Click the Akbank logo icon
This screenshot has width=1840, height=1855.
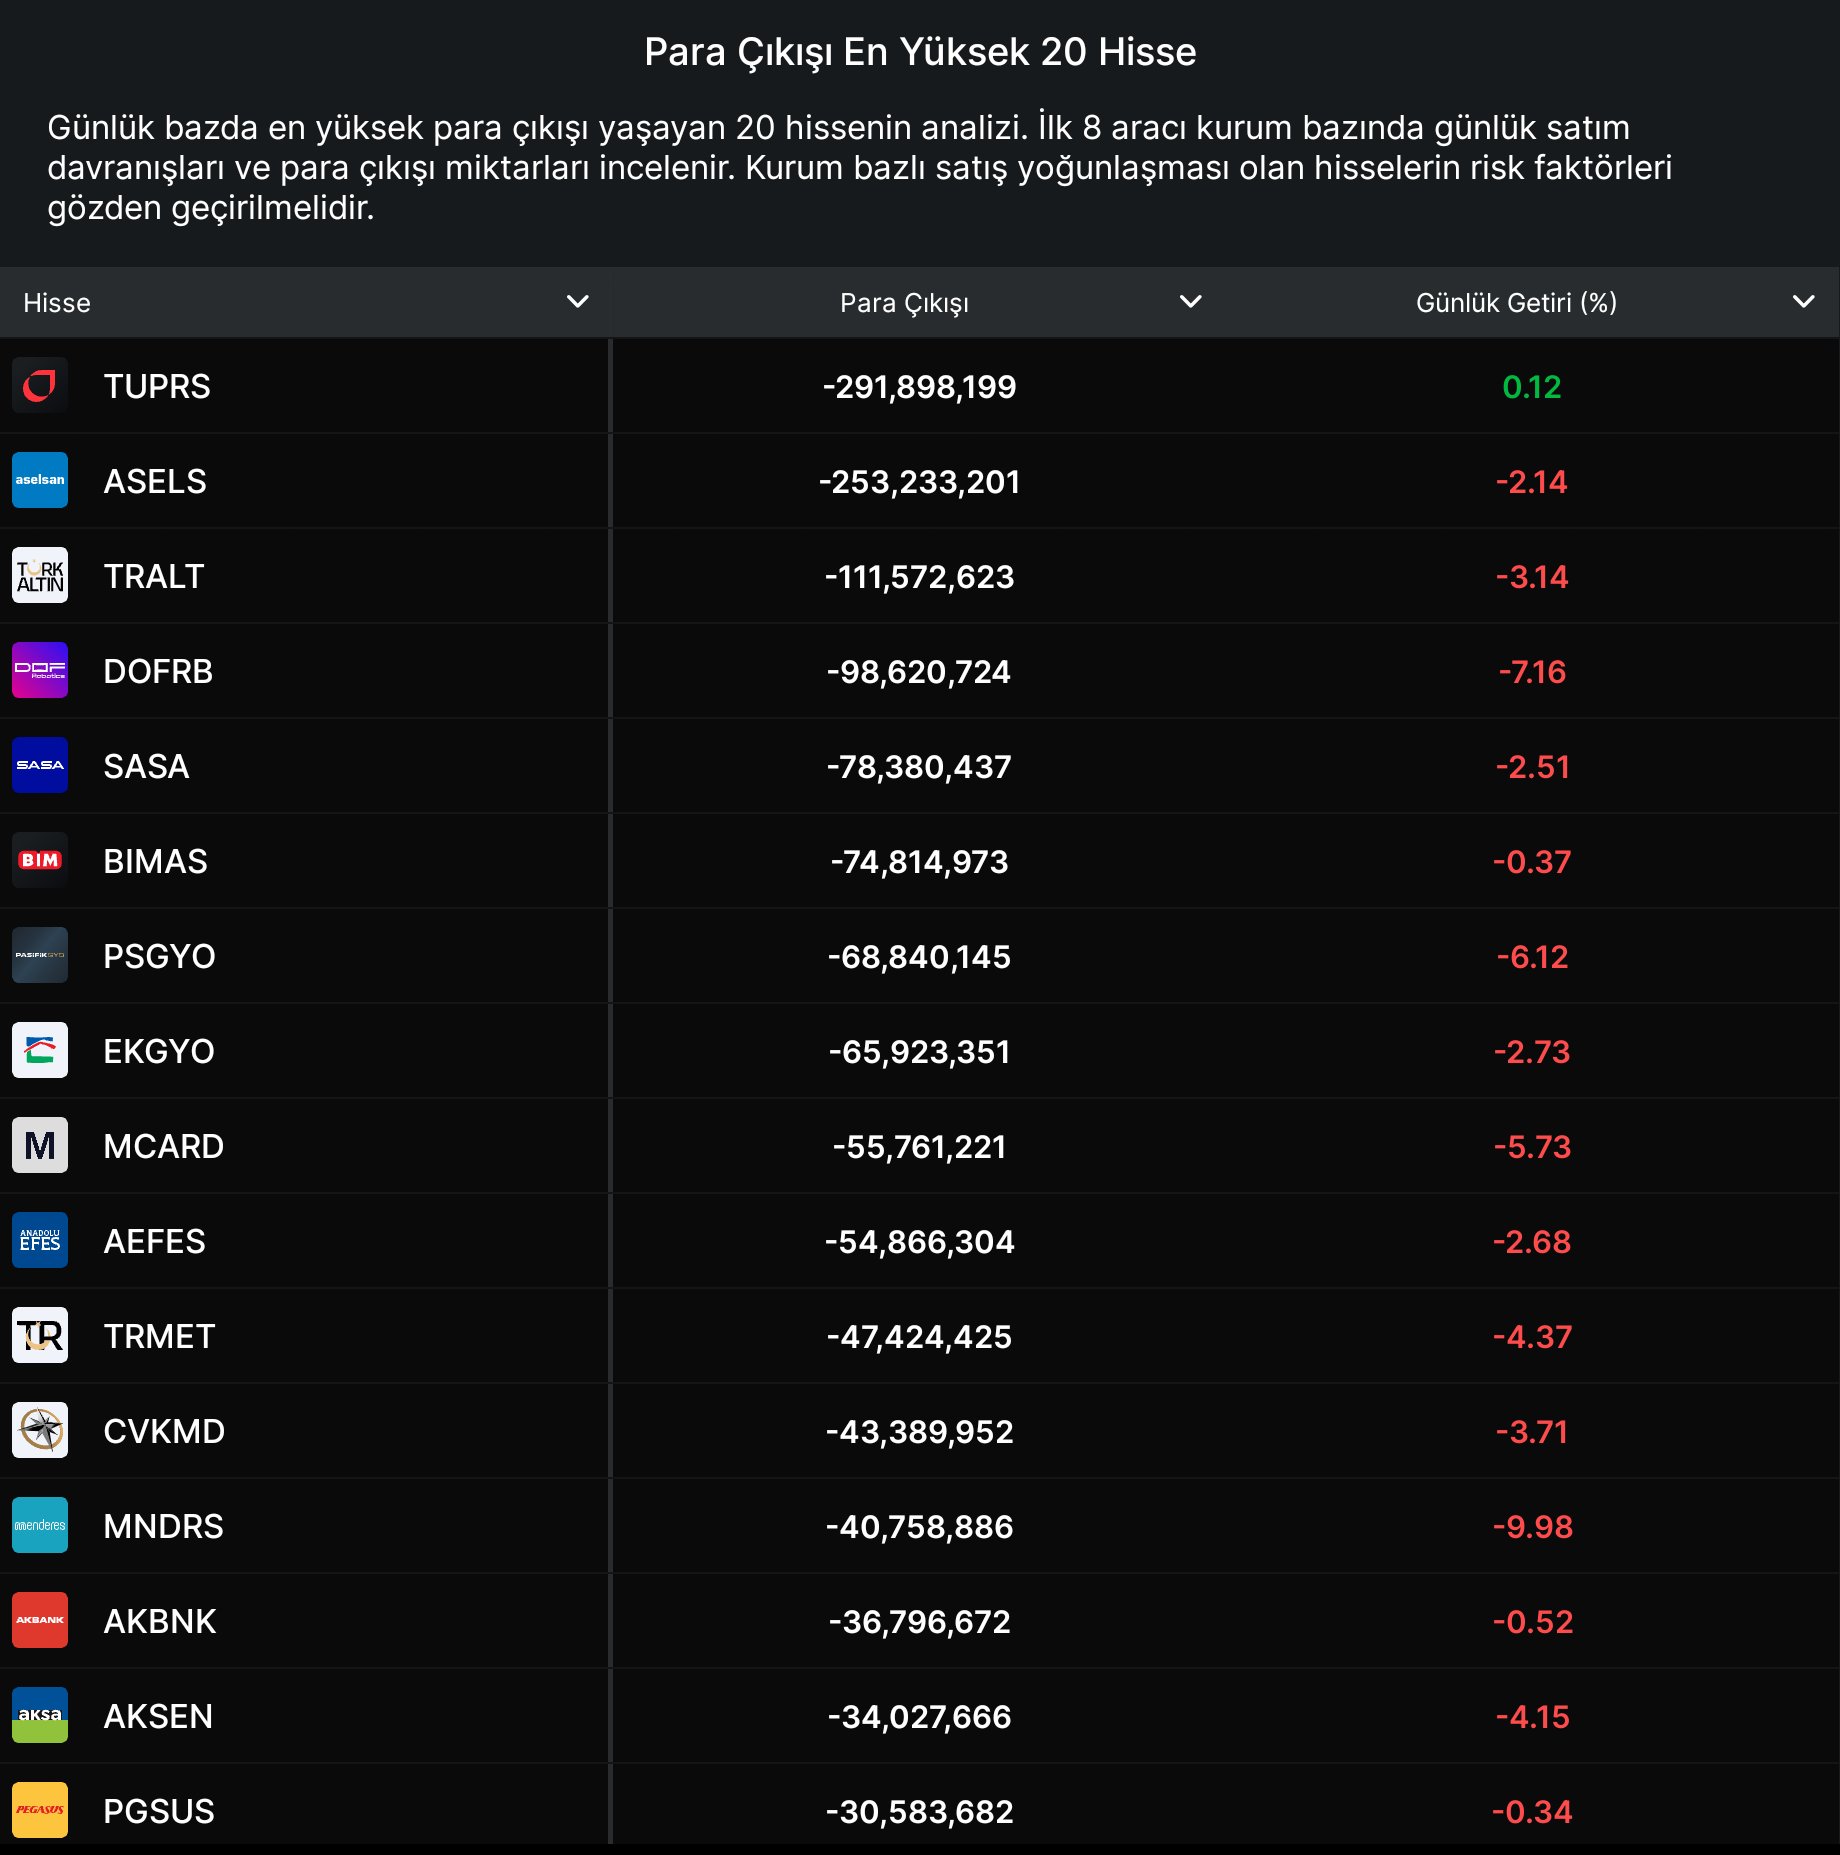pyautogui.click(x=40, y=1621)
